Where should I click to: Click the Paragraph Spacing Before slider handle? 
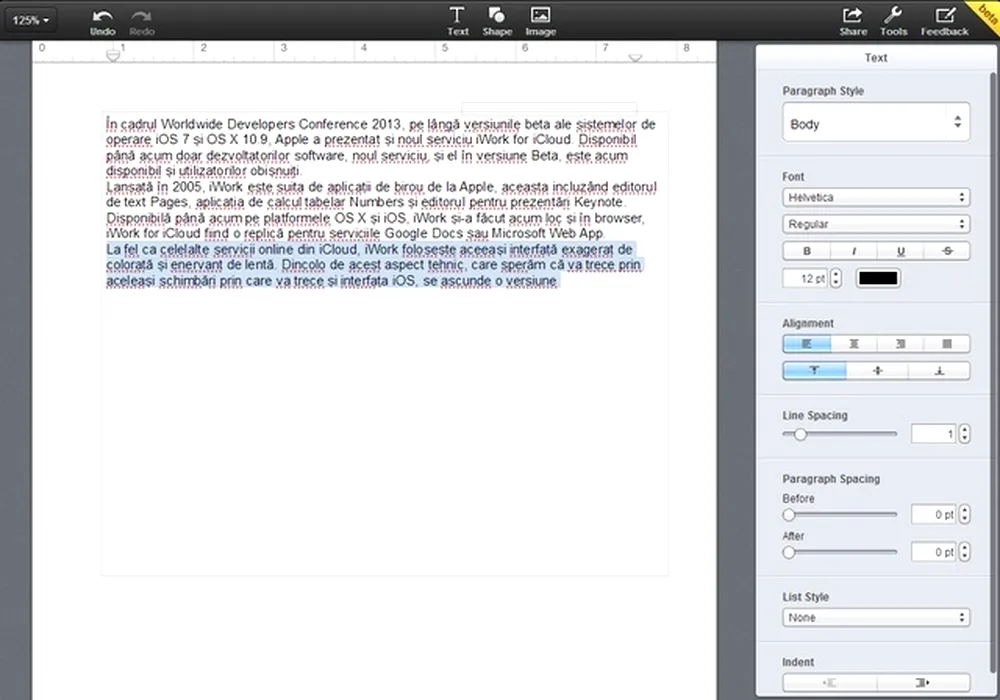coord(789,514)
